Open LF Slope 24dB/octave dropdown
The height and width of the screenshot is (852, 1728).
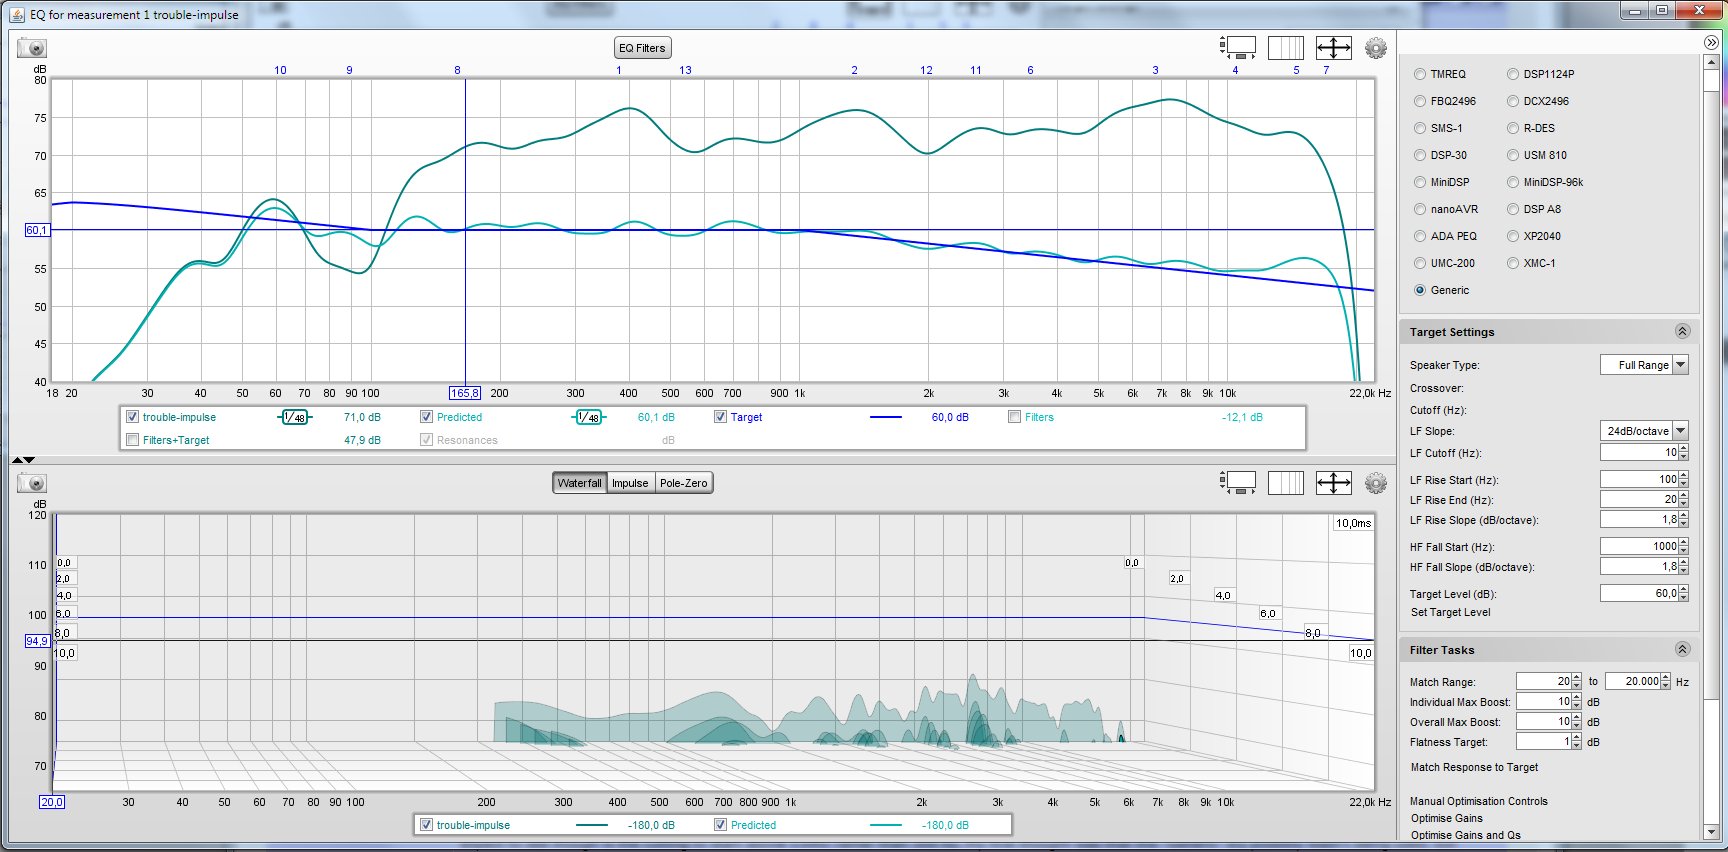pyautogui.click(x=1644, y=431)
